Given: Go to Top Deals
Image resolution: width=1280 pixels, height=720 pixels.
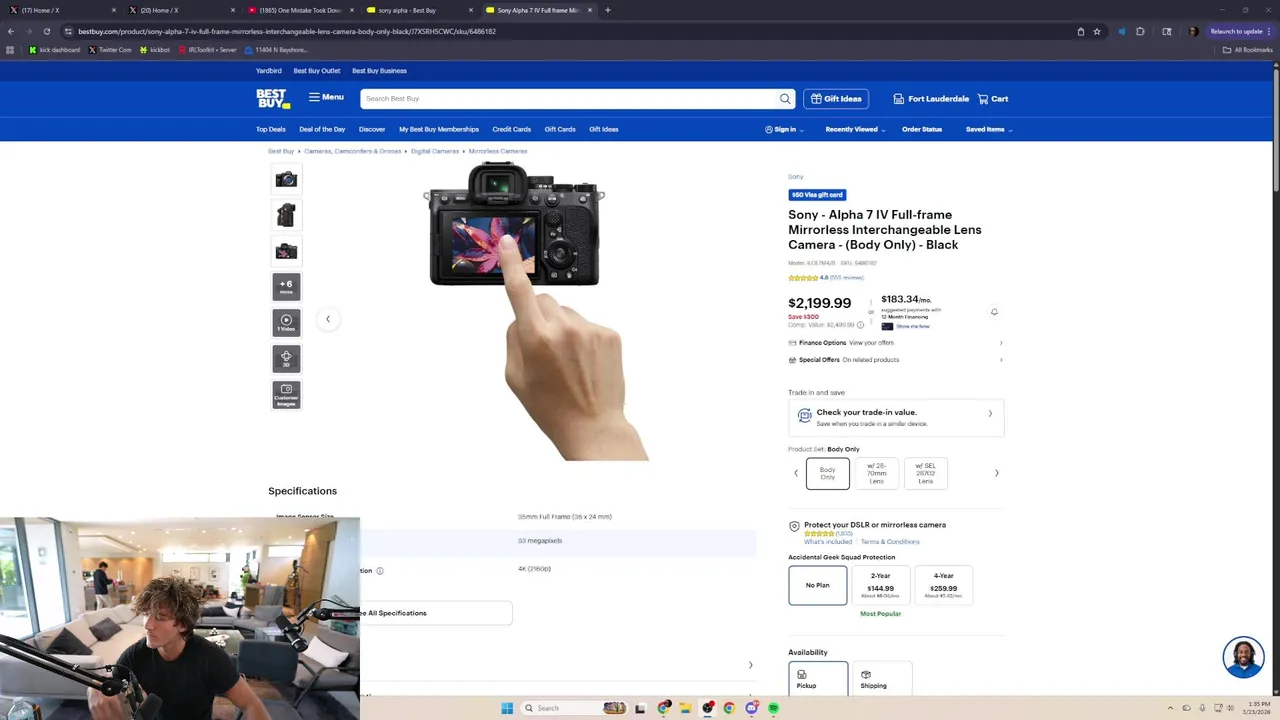Looking at the screenshot, I should (270, 129).
